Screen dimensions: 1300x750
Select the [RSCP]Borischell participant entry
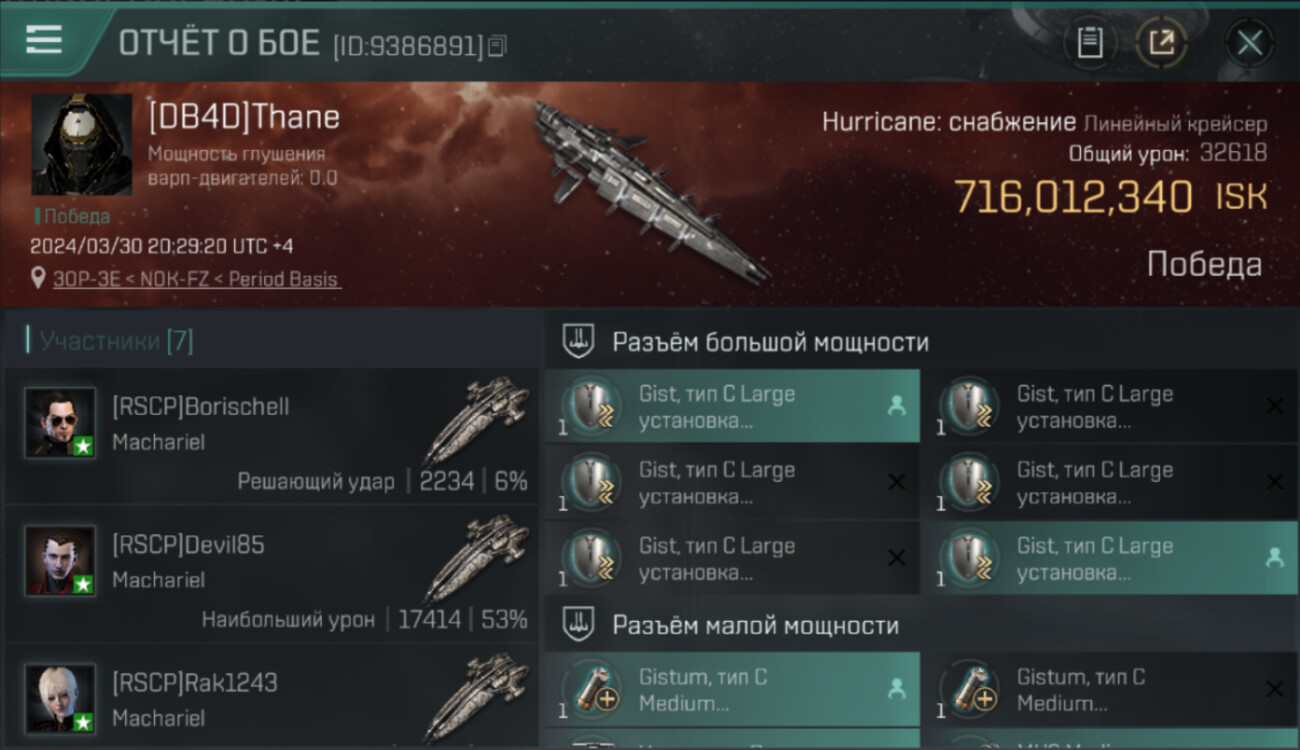(271, 438)
